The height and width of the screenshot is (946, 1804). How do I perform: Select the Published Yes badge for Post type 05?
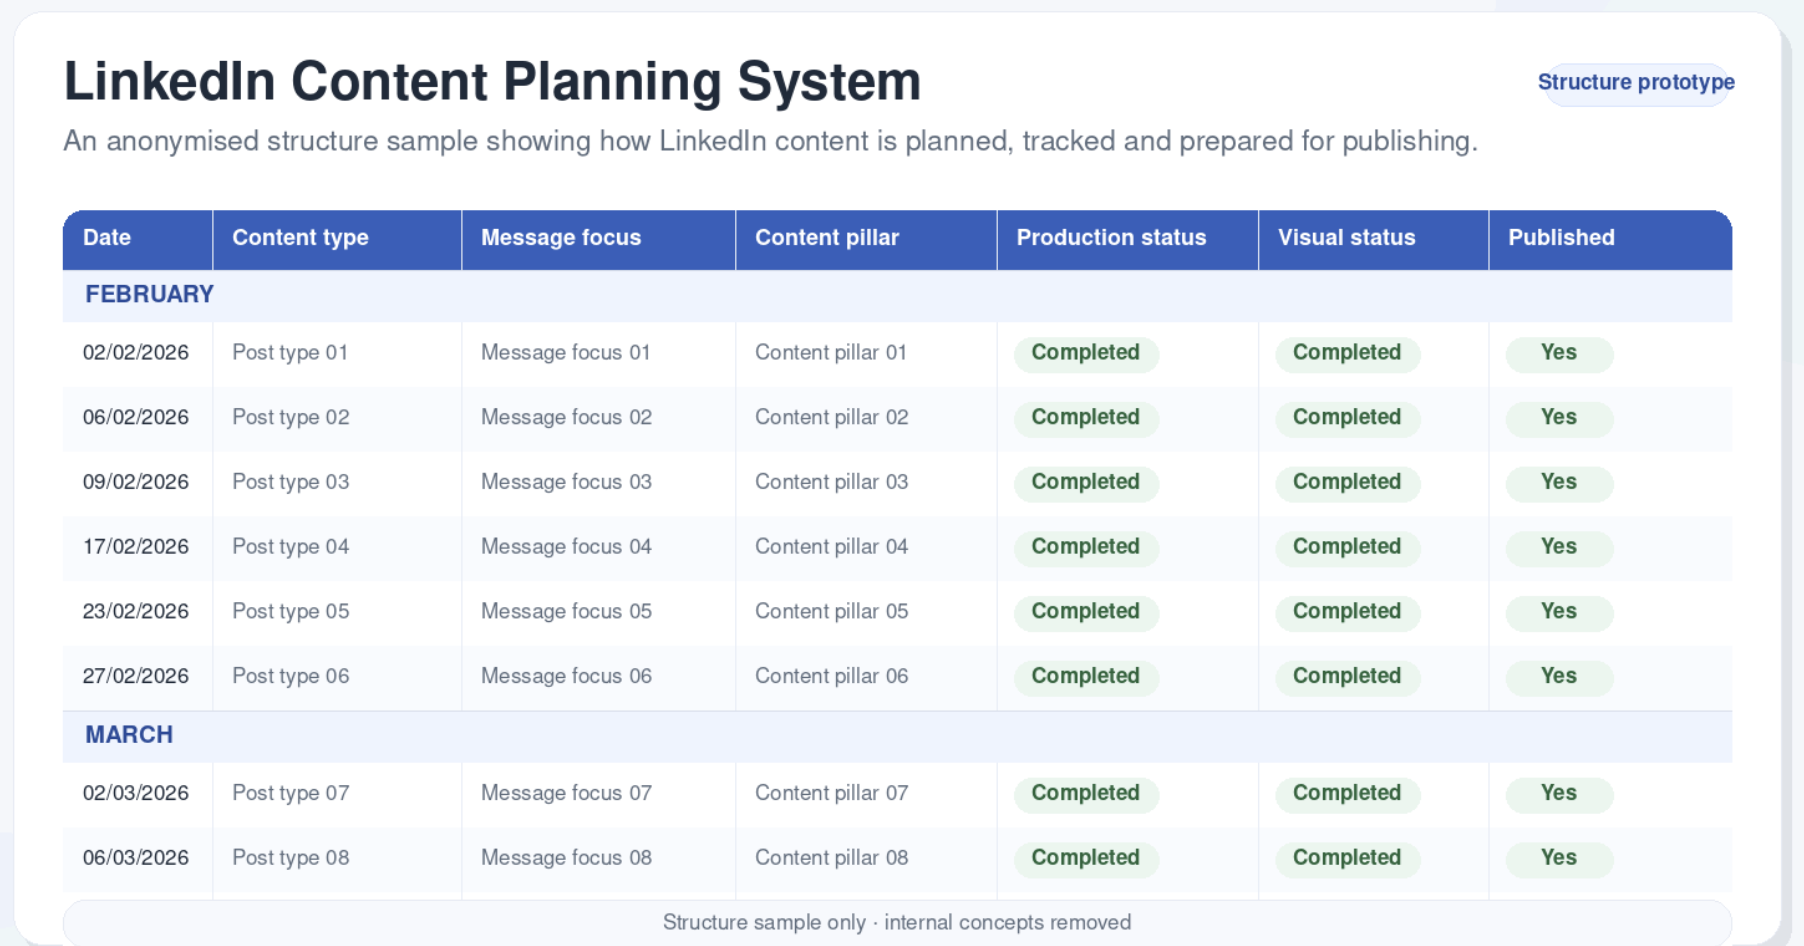pos(1559,613)
